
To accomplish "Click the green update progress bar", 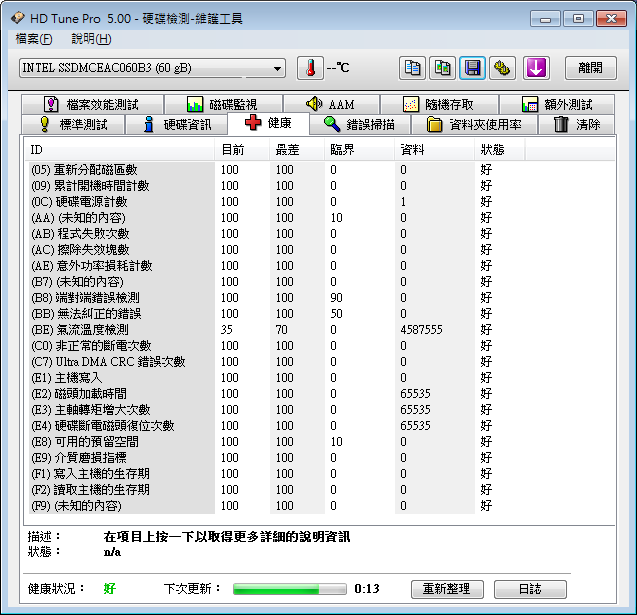I will pos(290,589).
